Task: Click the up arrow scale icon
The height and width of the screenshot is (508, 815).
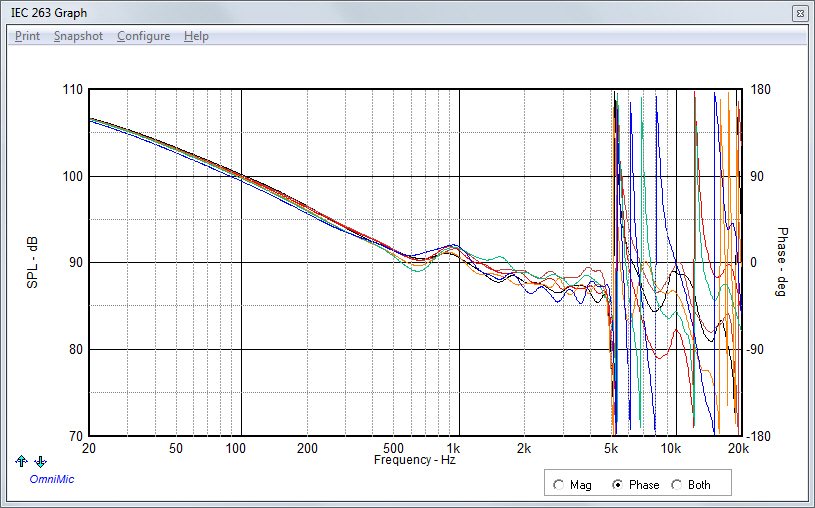Action: 22,461
